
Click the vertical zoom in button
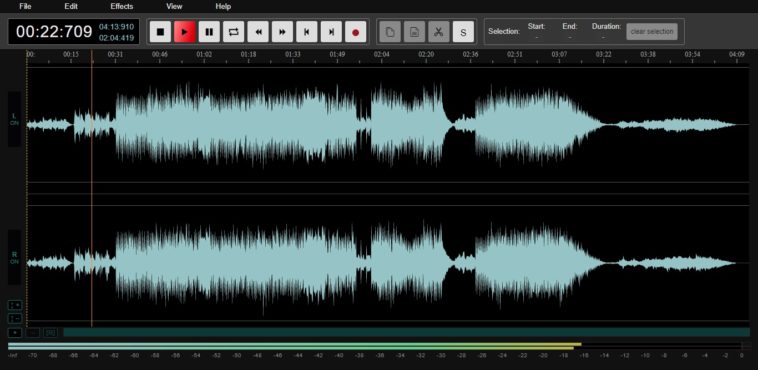click(x=15, y=305)
